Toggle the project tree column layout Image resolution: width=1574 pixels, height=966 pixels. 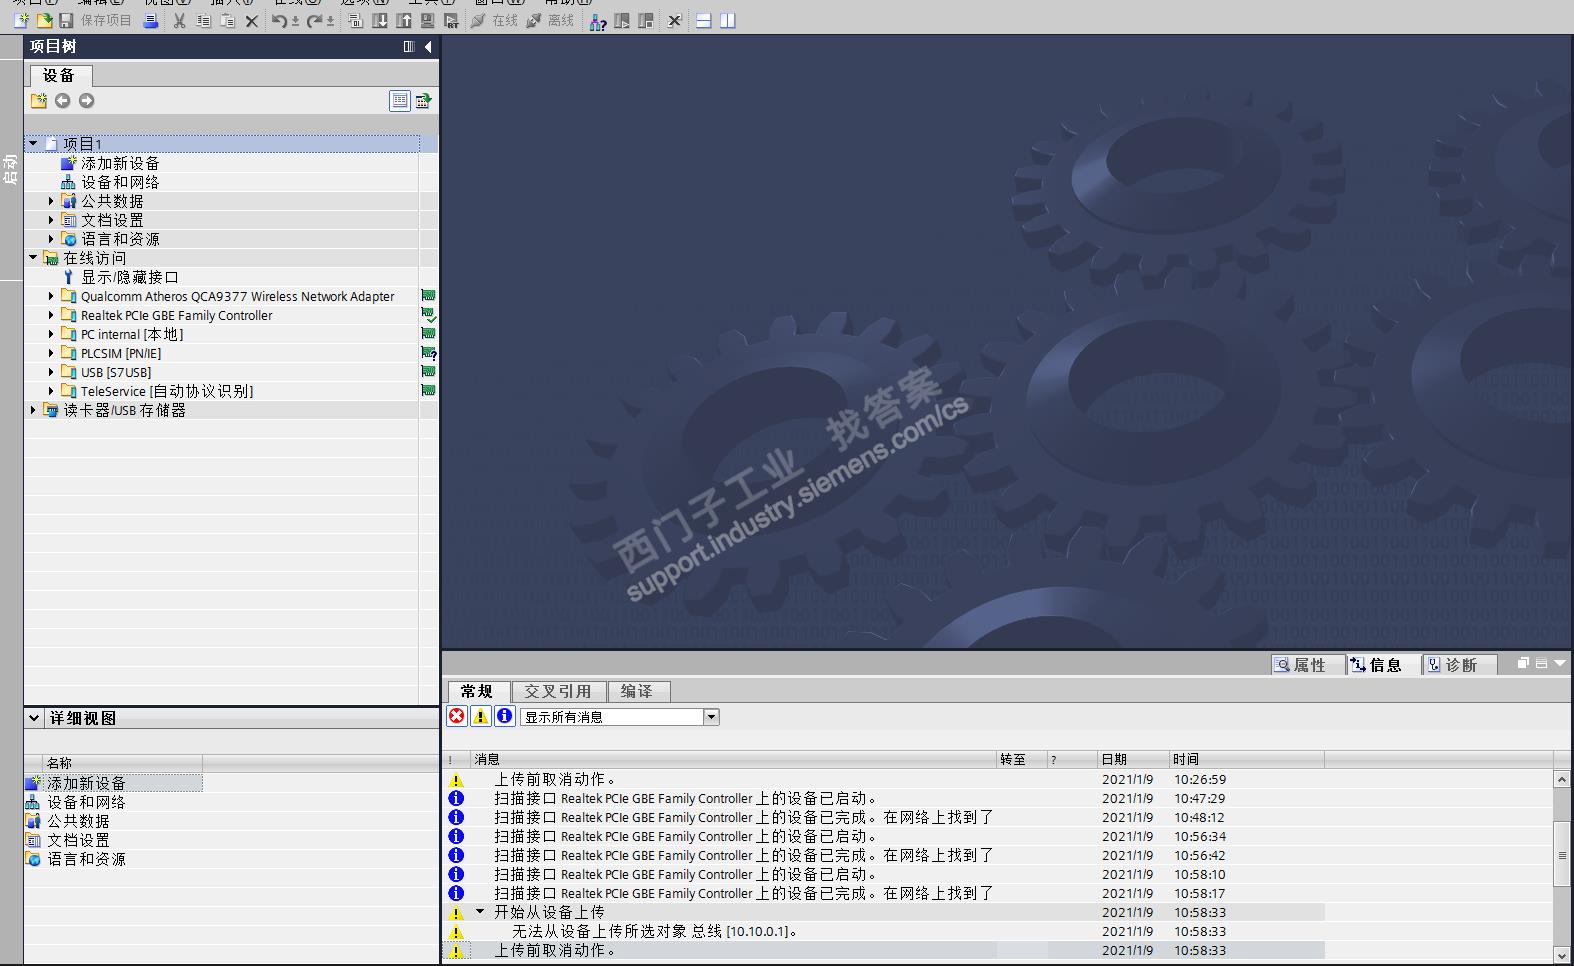coord(409,46)
